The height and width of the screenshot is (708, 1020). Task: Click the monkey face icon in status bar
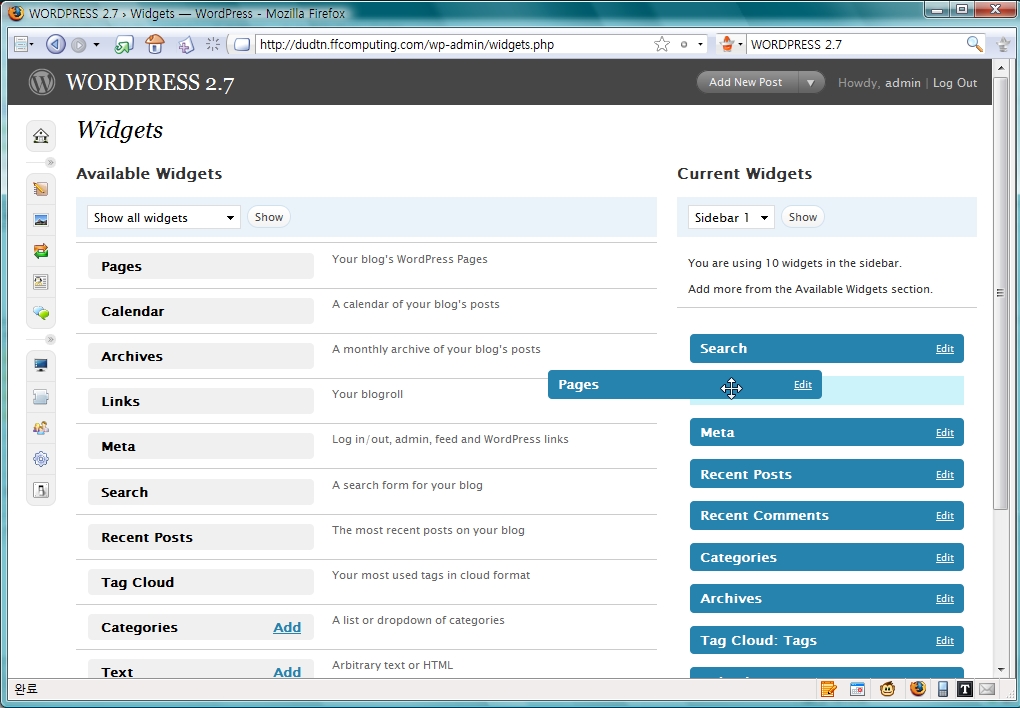pyautogui.click(x=887, y=688)
